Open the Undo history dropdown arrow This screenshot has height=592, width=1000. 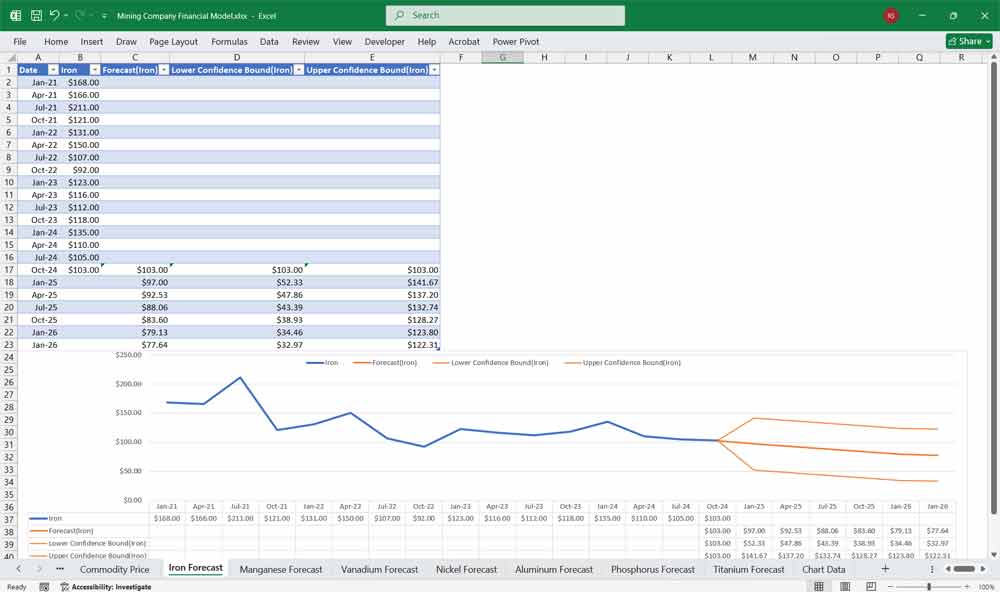66,16
